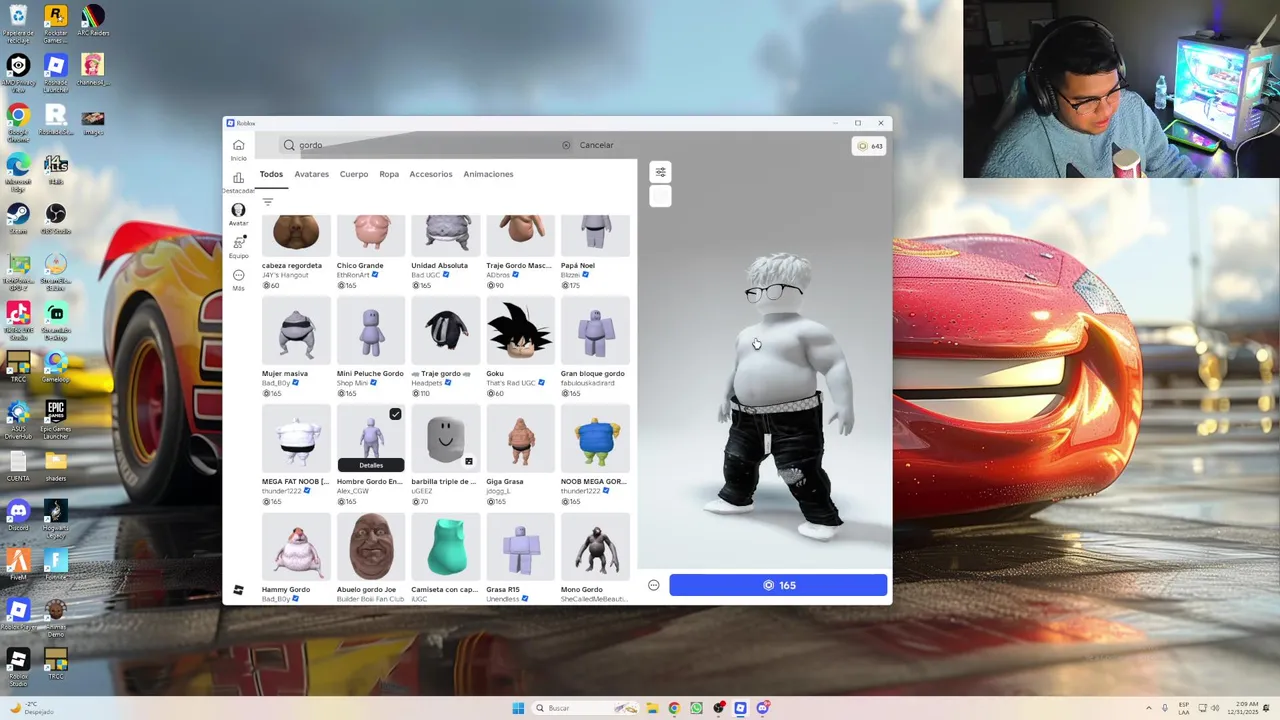Image resolution: width=1280 pixels, height=720 pixels.
Task: Click the cabeza regordeta item name
Action: pyautogui.click(x=292, y=266)
